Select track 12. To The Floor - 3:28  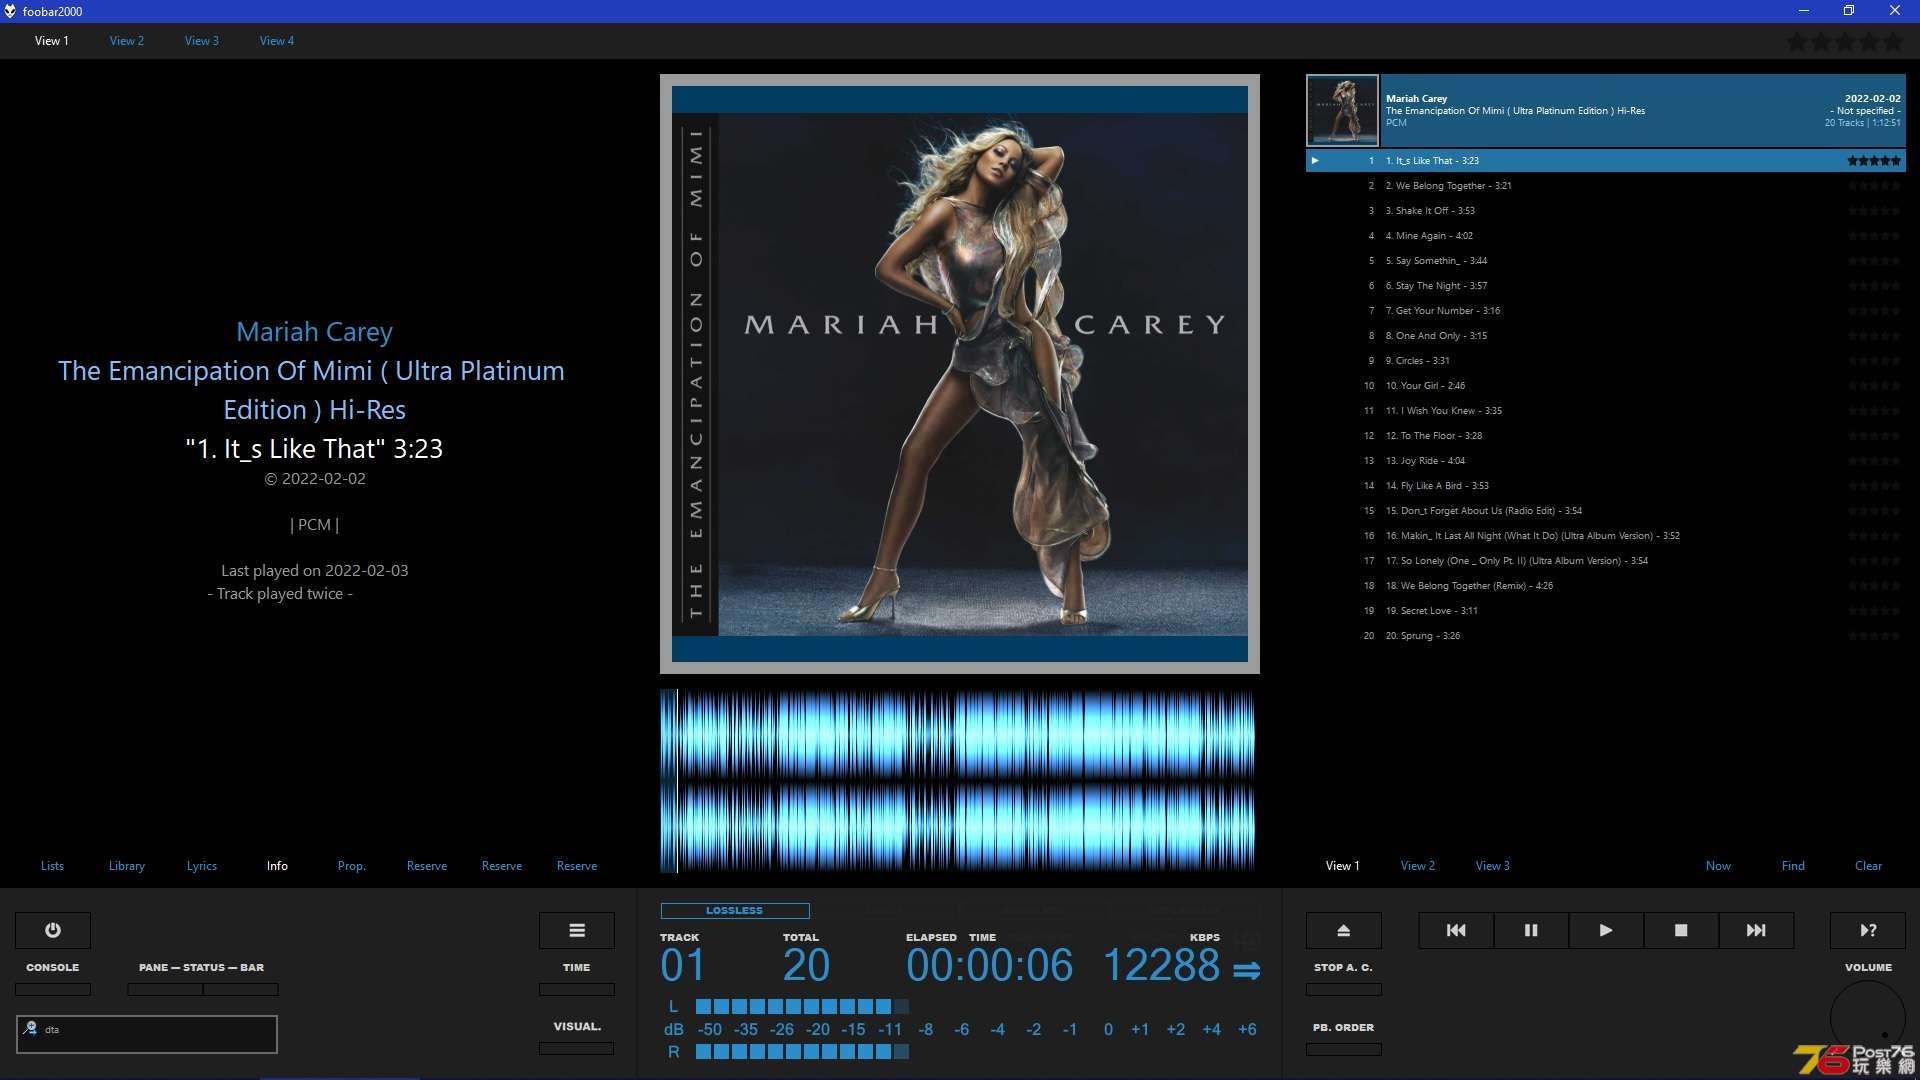coord(1605,435)
